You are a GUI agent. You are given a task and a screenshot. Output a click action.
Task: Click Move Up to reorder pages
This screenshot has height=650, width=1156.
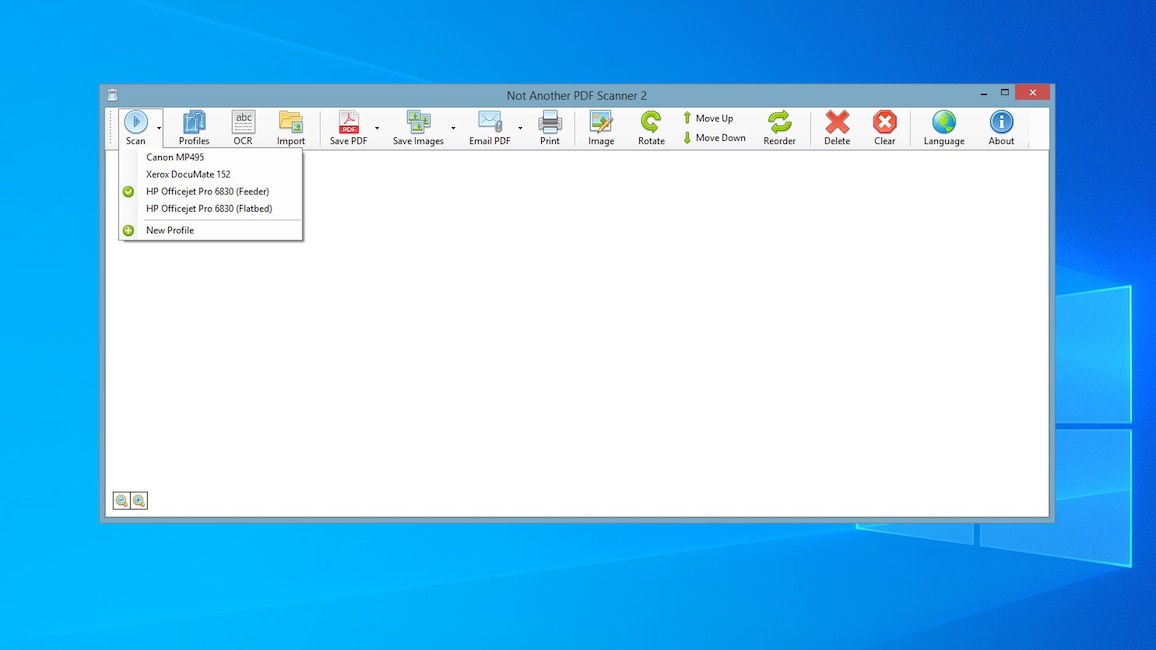(x=710, y=118)
